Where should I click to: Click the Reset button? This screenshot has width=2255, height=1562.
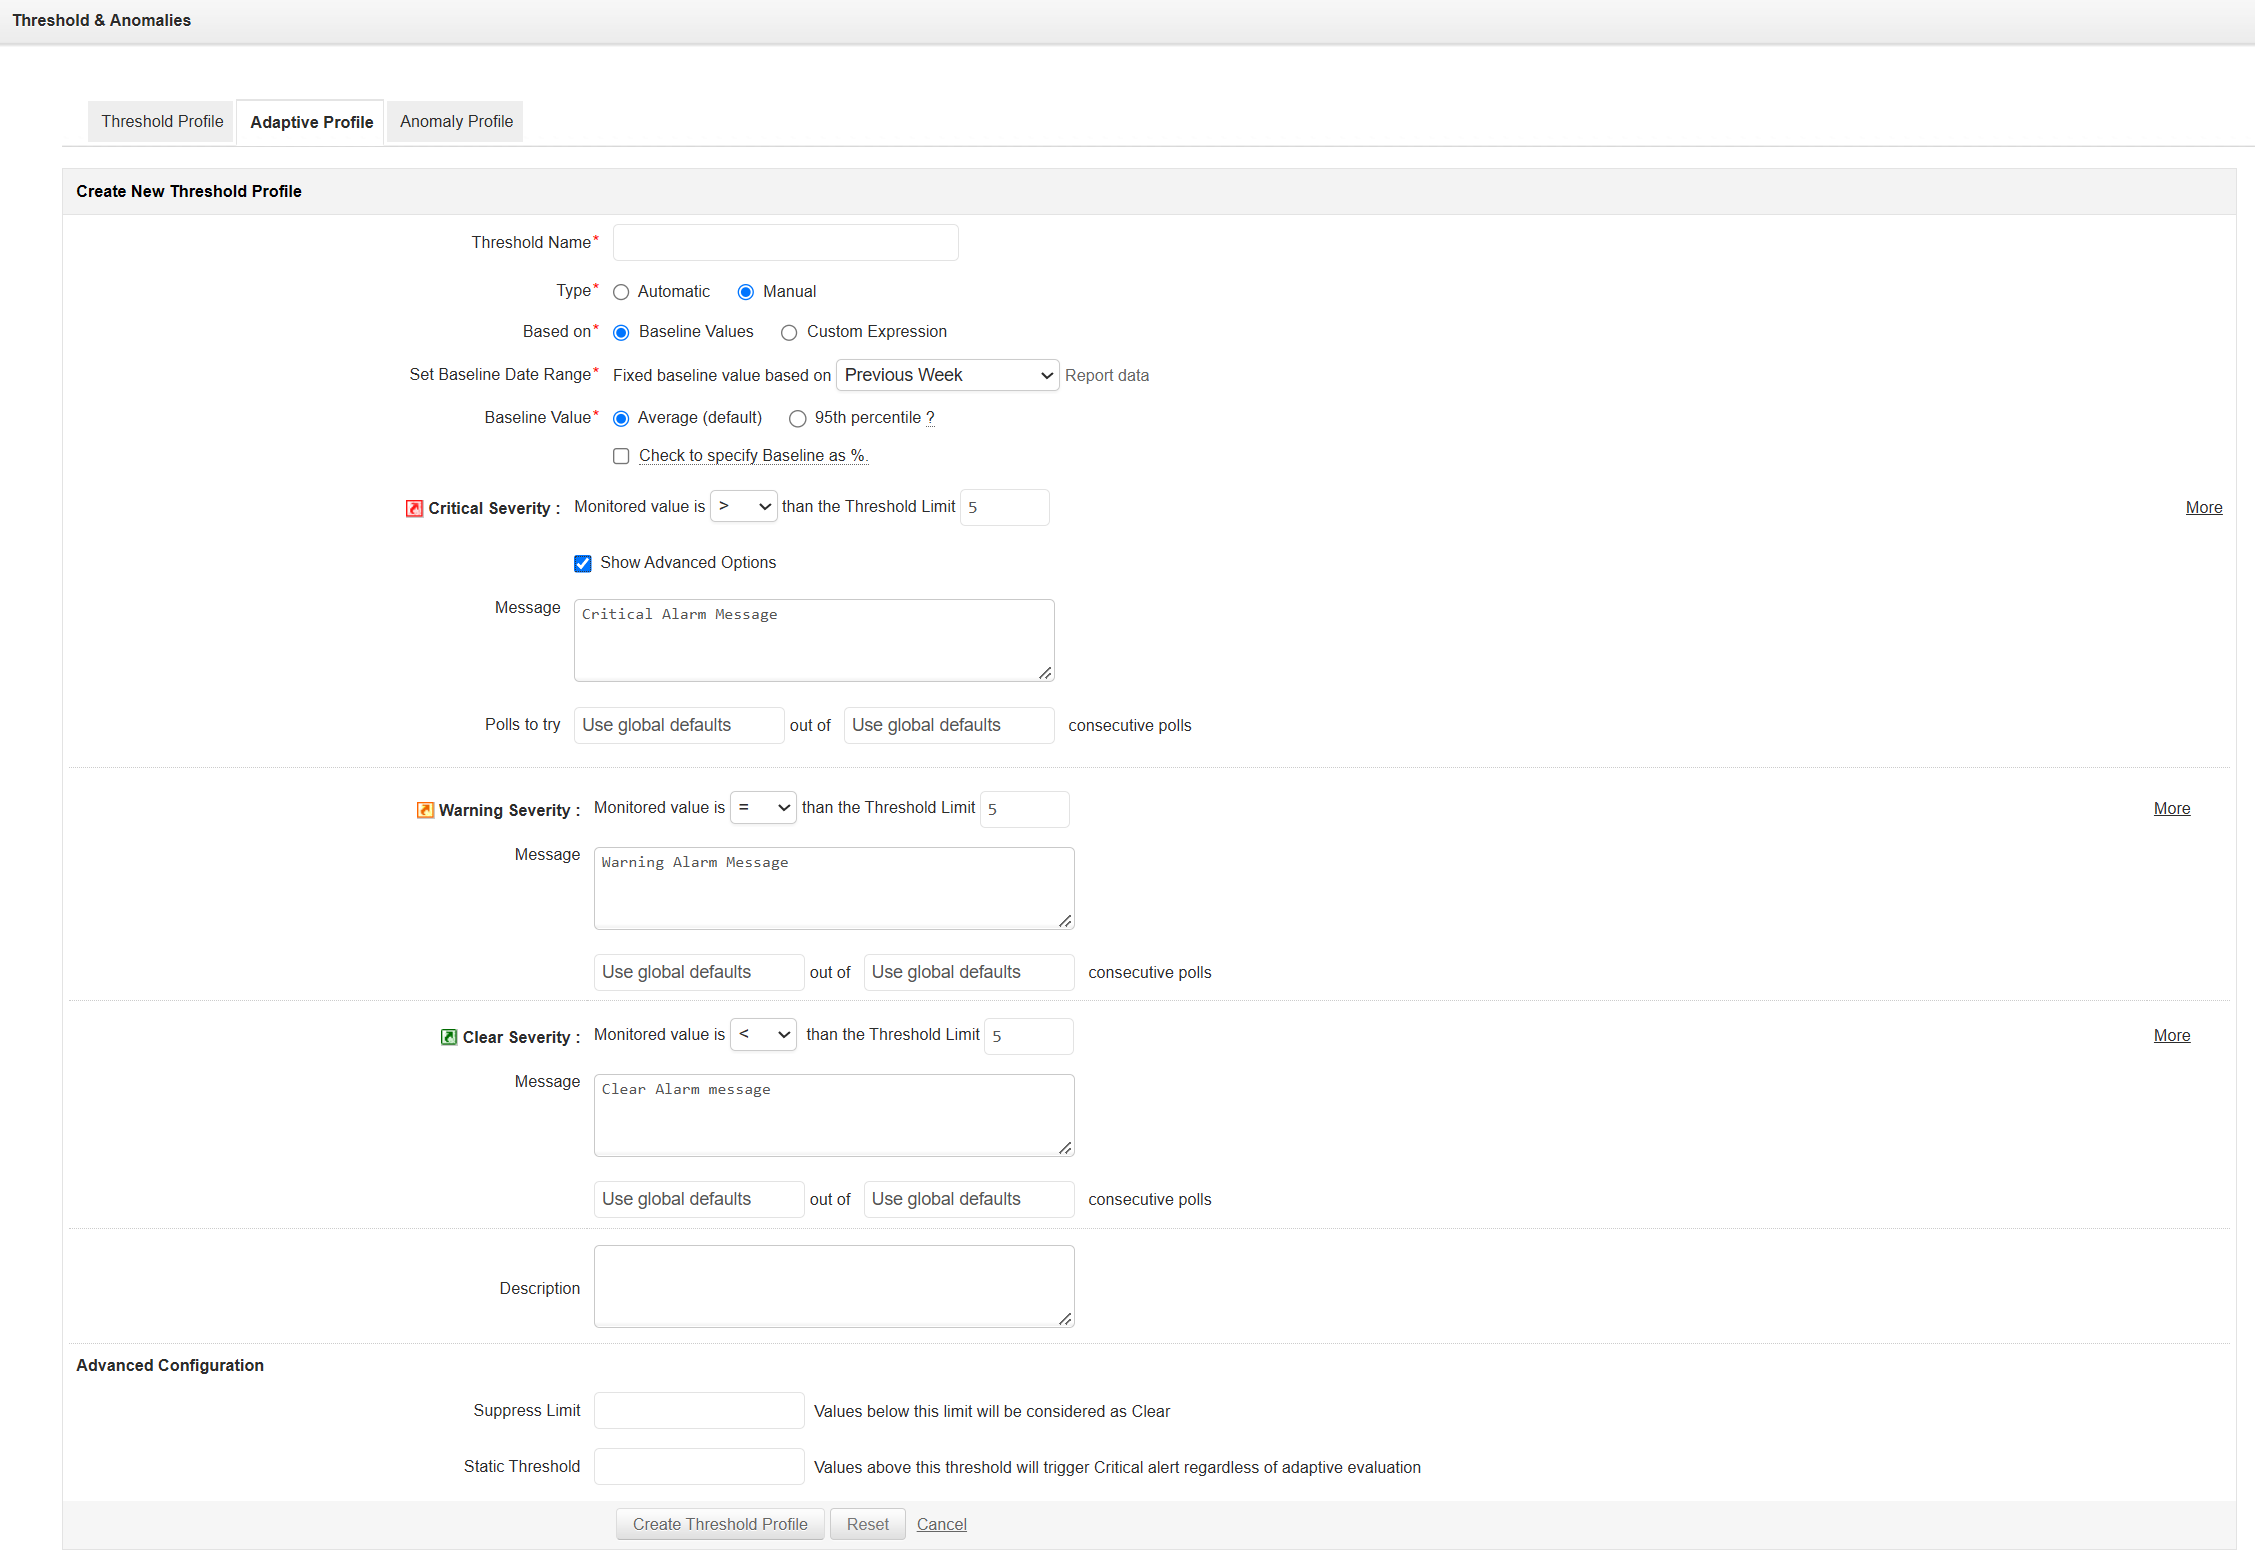[868, 1524]
